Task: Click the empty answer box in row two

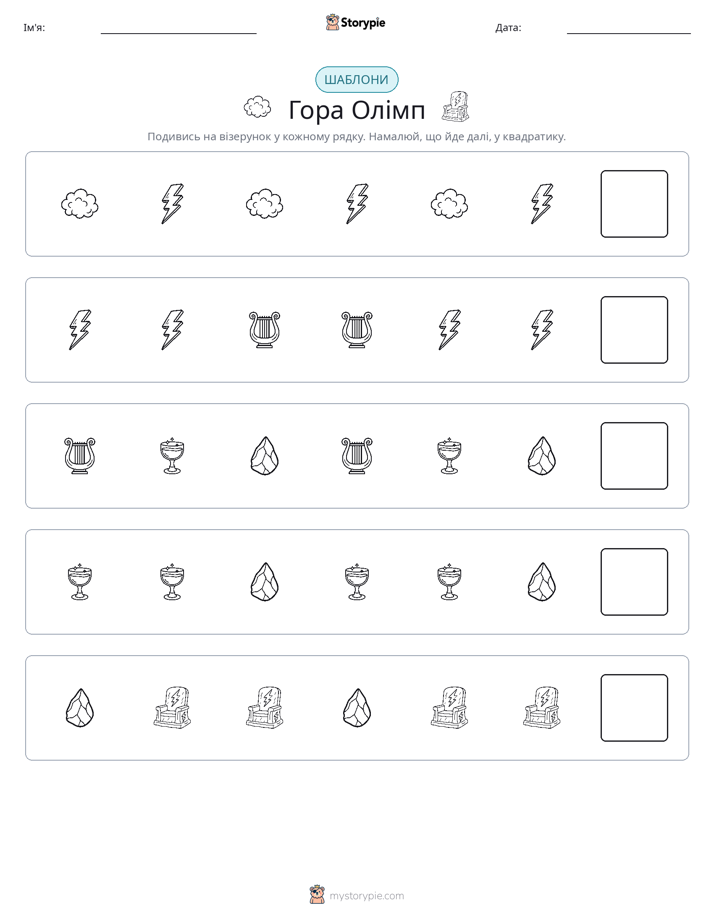Action: [x=634, y=330]
